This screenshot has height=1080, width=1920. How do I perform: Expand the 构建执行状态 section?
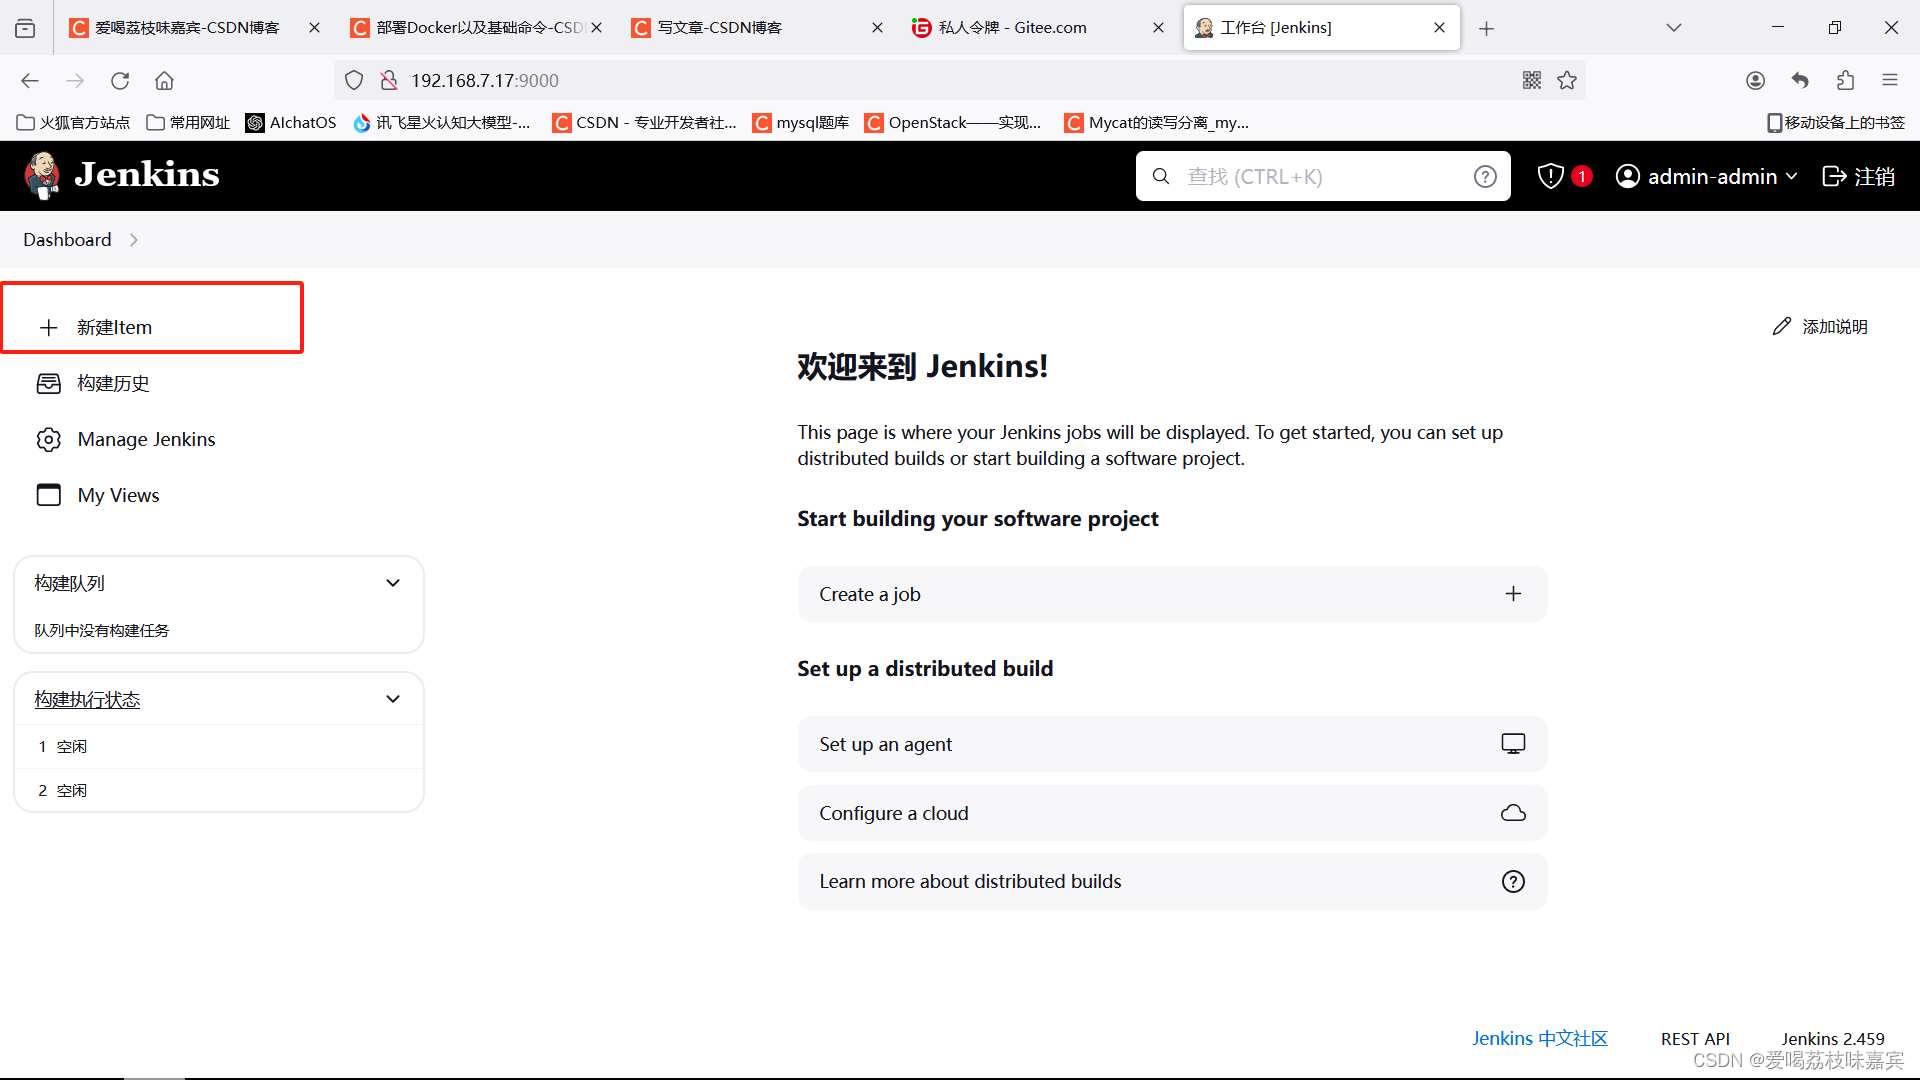393,699
